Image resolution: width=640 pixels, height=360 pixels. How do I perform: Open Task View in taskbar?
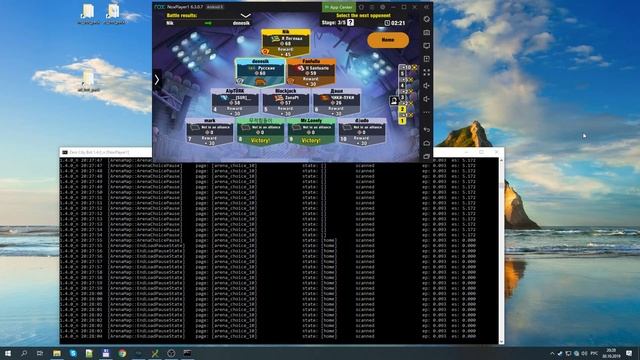click(40, 353)
